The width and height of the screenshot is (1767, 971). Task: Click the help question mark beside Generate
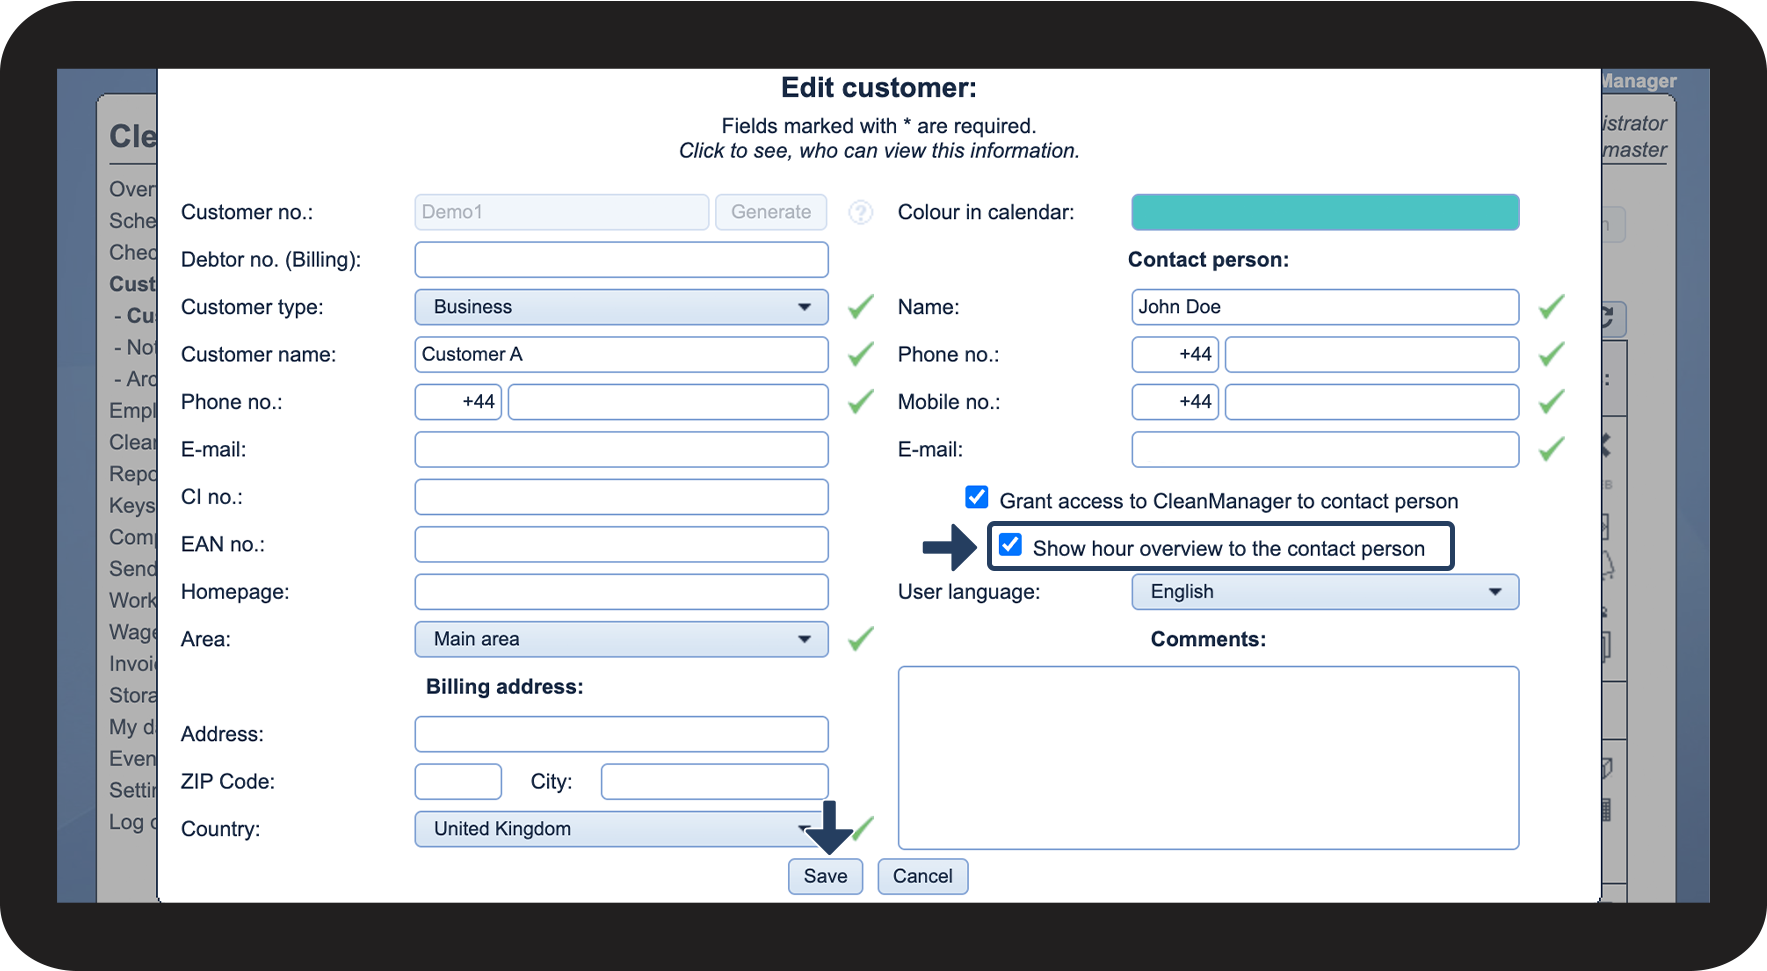click(x=860, y=212)
